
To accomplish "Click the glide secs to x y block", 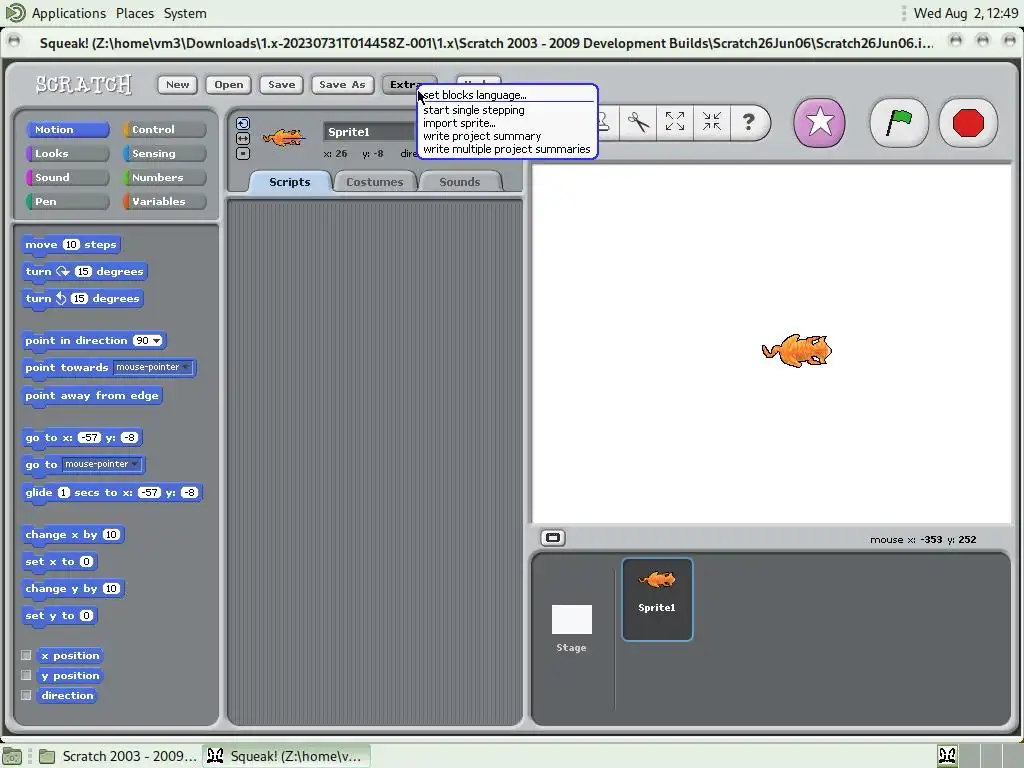I will tap(112, 492).
